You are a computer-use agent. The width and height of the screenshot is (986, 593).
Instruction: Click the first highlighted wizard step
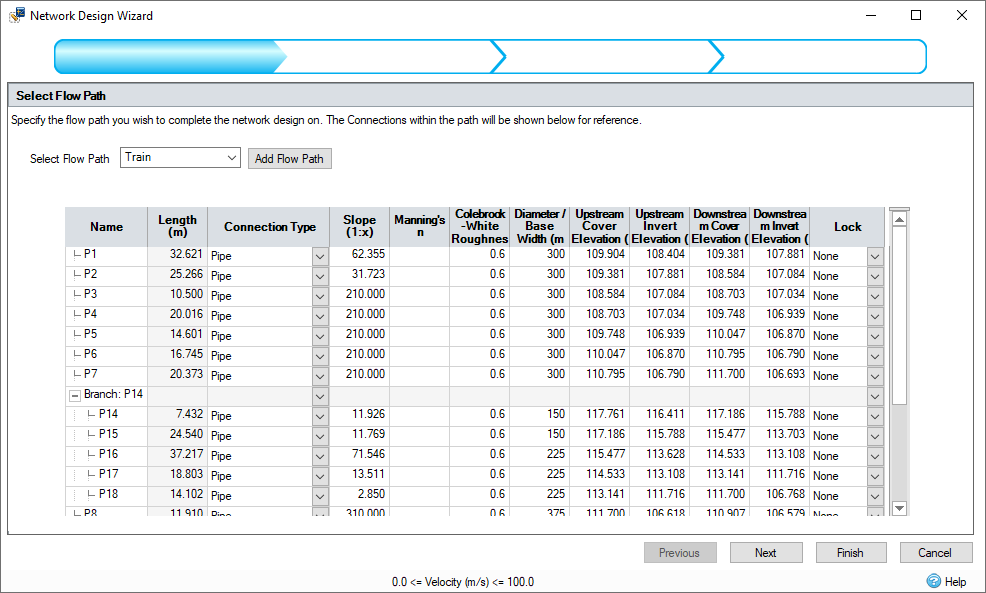click(x=170, y=57)
